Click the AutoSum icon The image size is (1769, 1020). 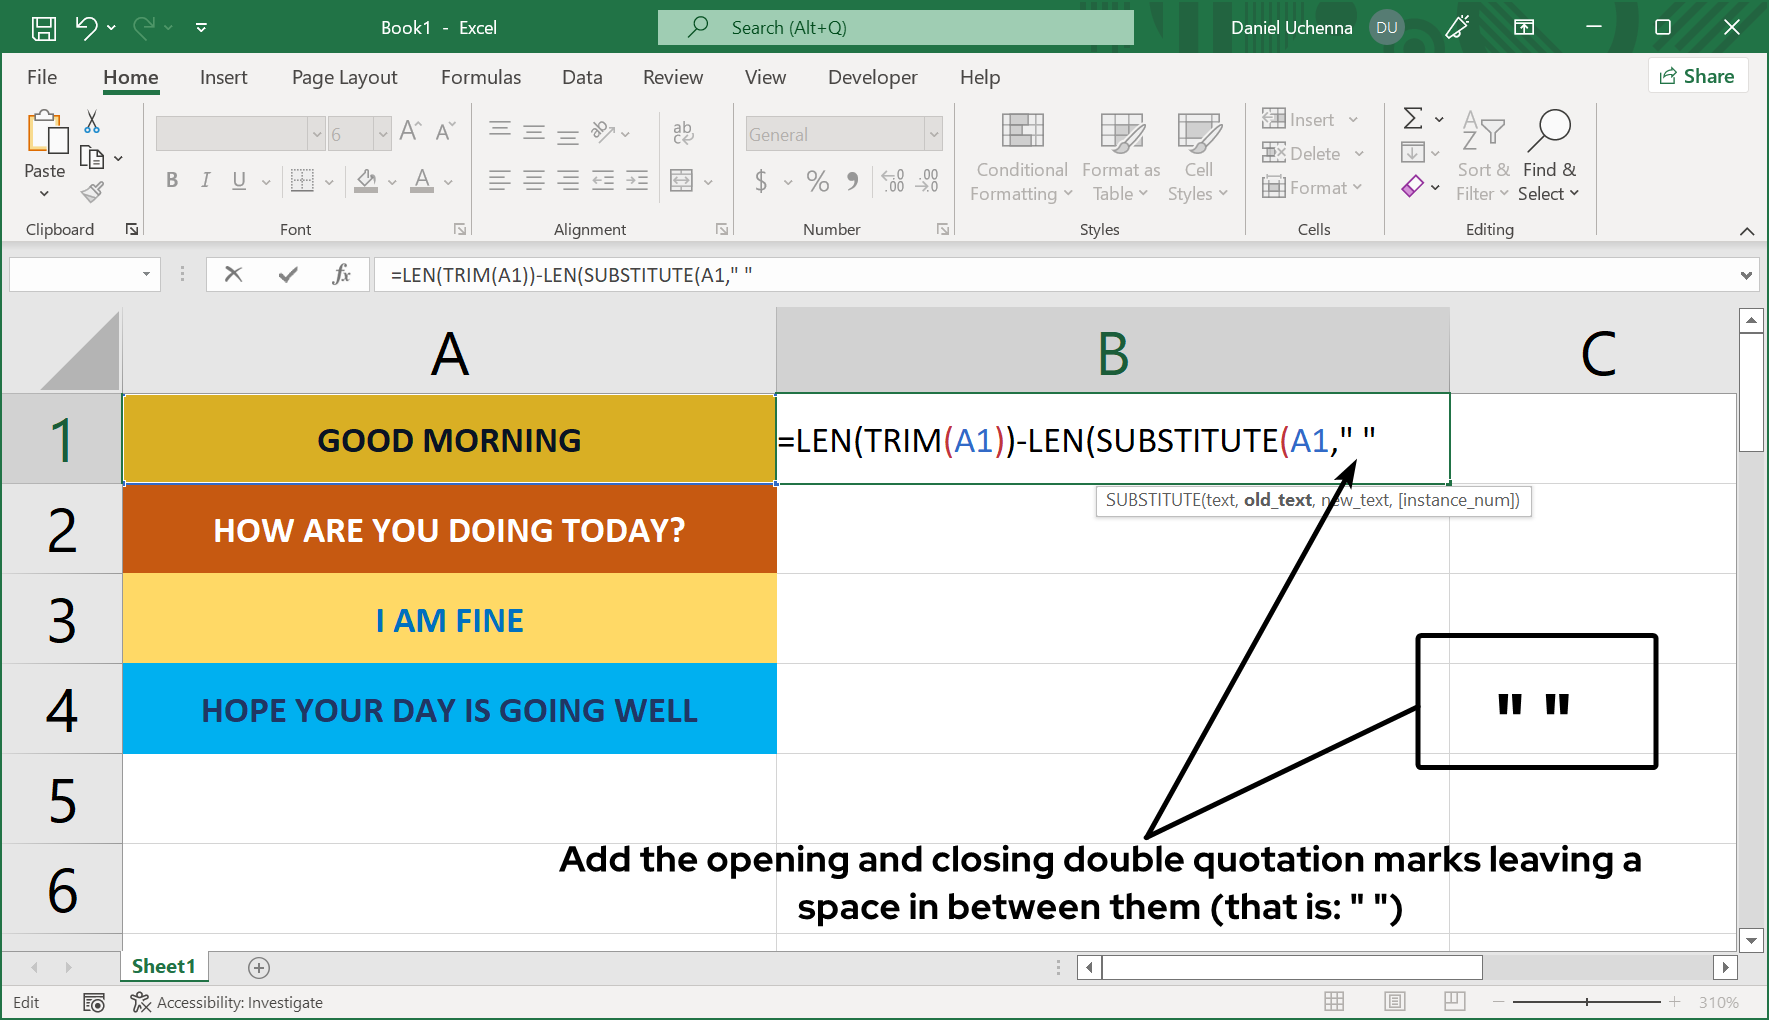(1415, 118)
